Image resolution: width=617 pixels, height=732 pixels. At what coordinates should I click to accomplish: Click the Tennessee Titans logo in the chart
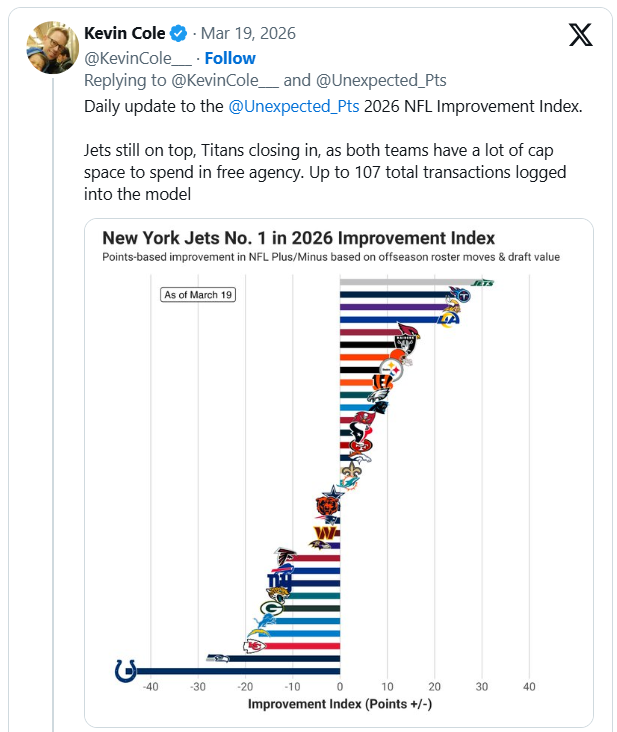tap(459, 295)
